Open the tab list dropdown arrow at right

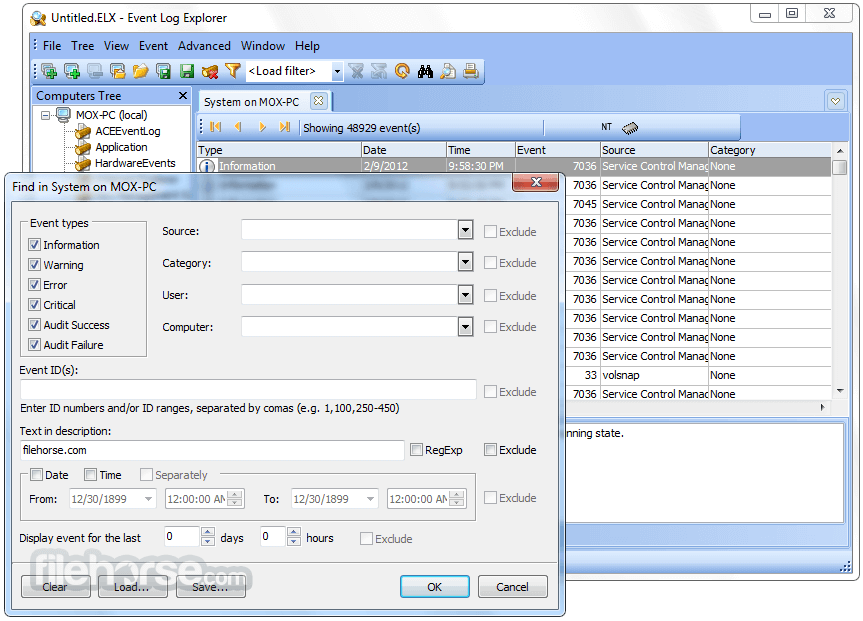835,101
